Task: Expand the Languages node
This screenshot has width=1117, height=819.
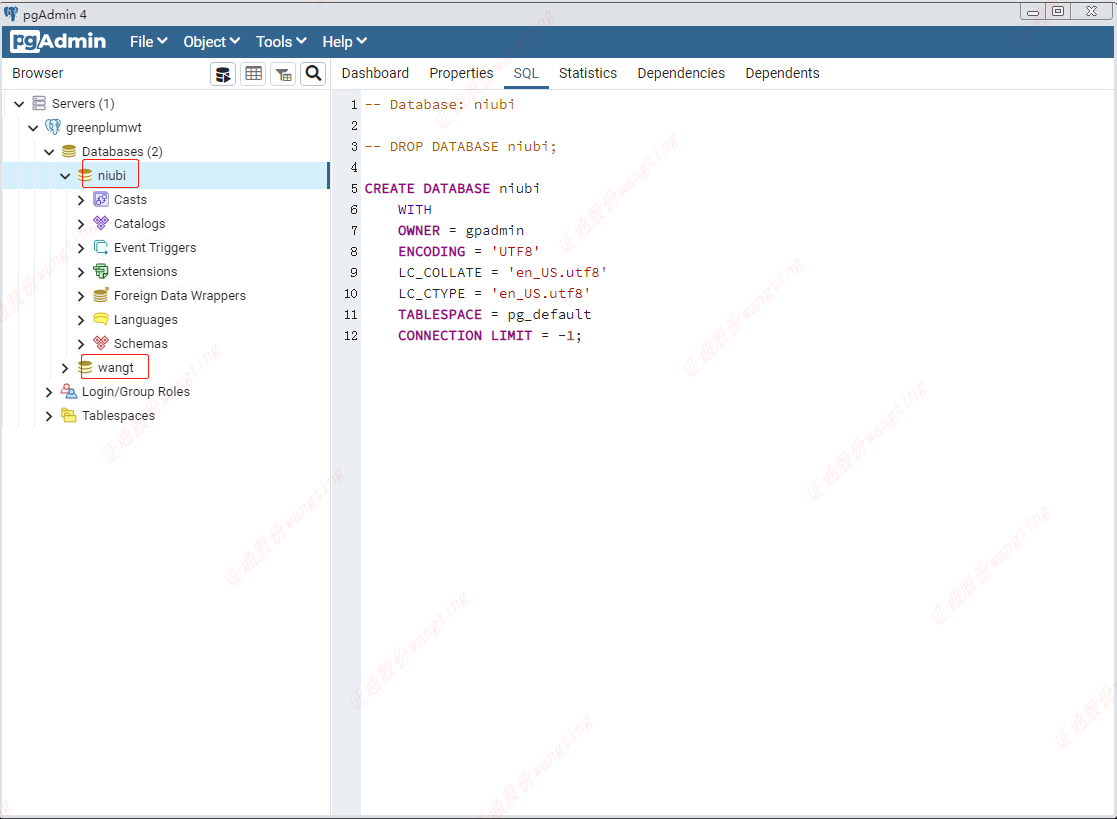Action: (80, 320)
